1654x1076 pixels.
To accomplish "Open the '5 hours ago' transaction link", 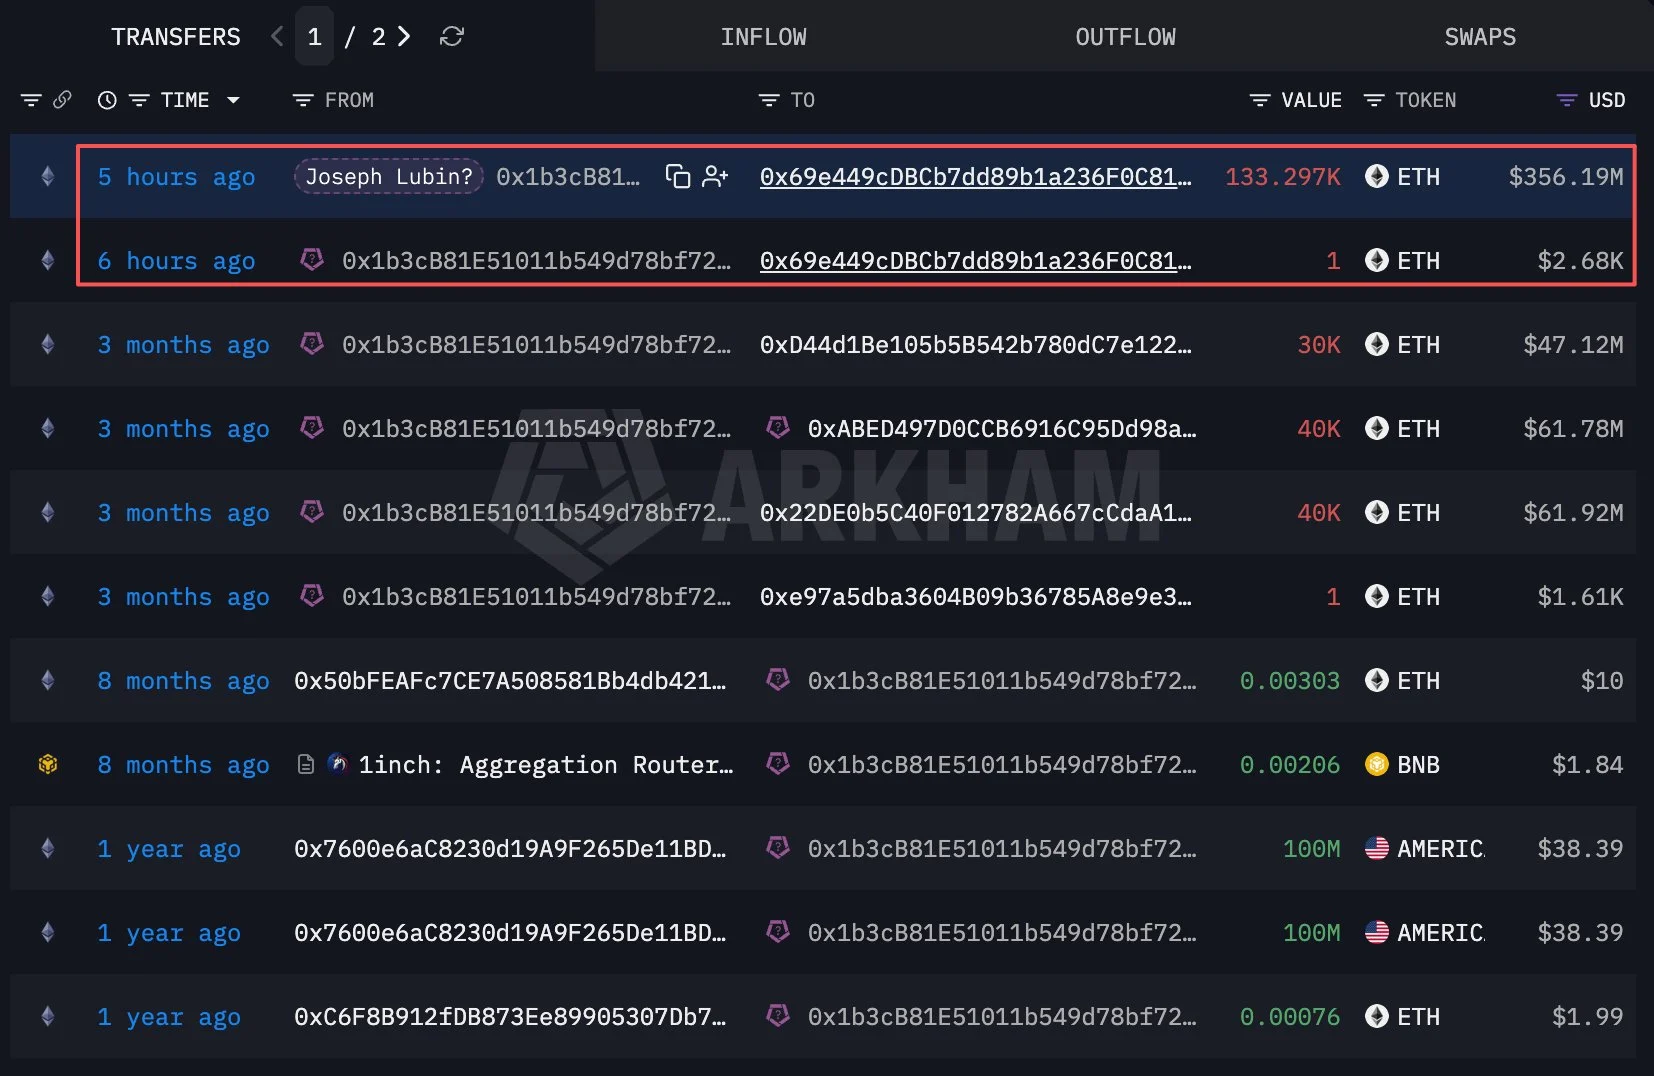I will click(176, 177).
